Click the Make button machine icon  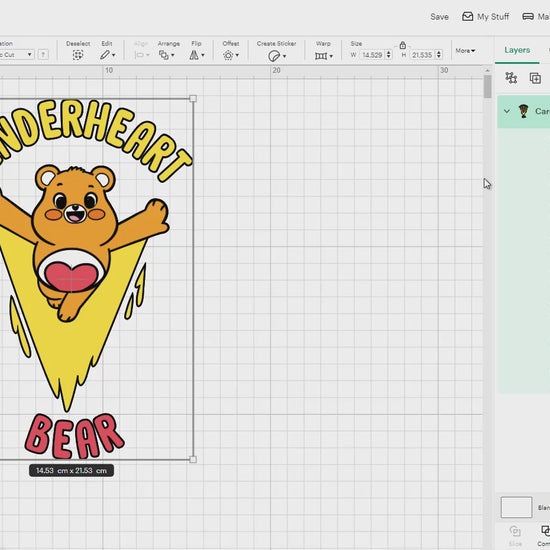click(528, 16)
